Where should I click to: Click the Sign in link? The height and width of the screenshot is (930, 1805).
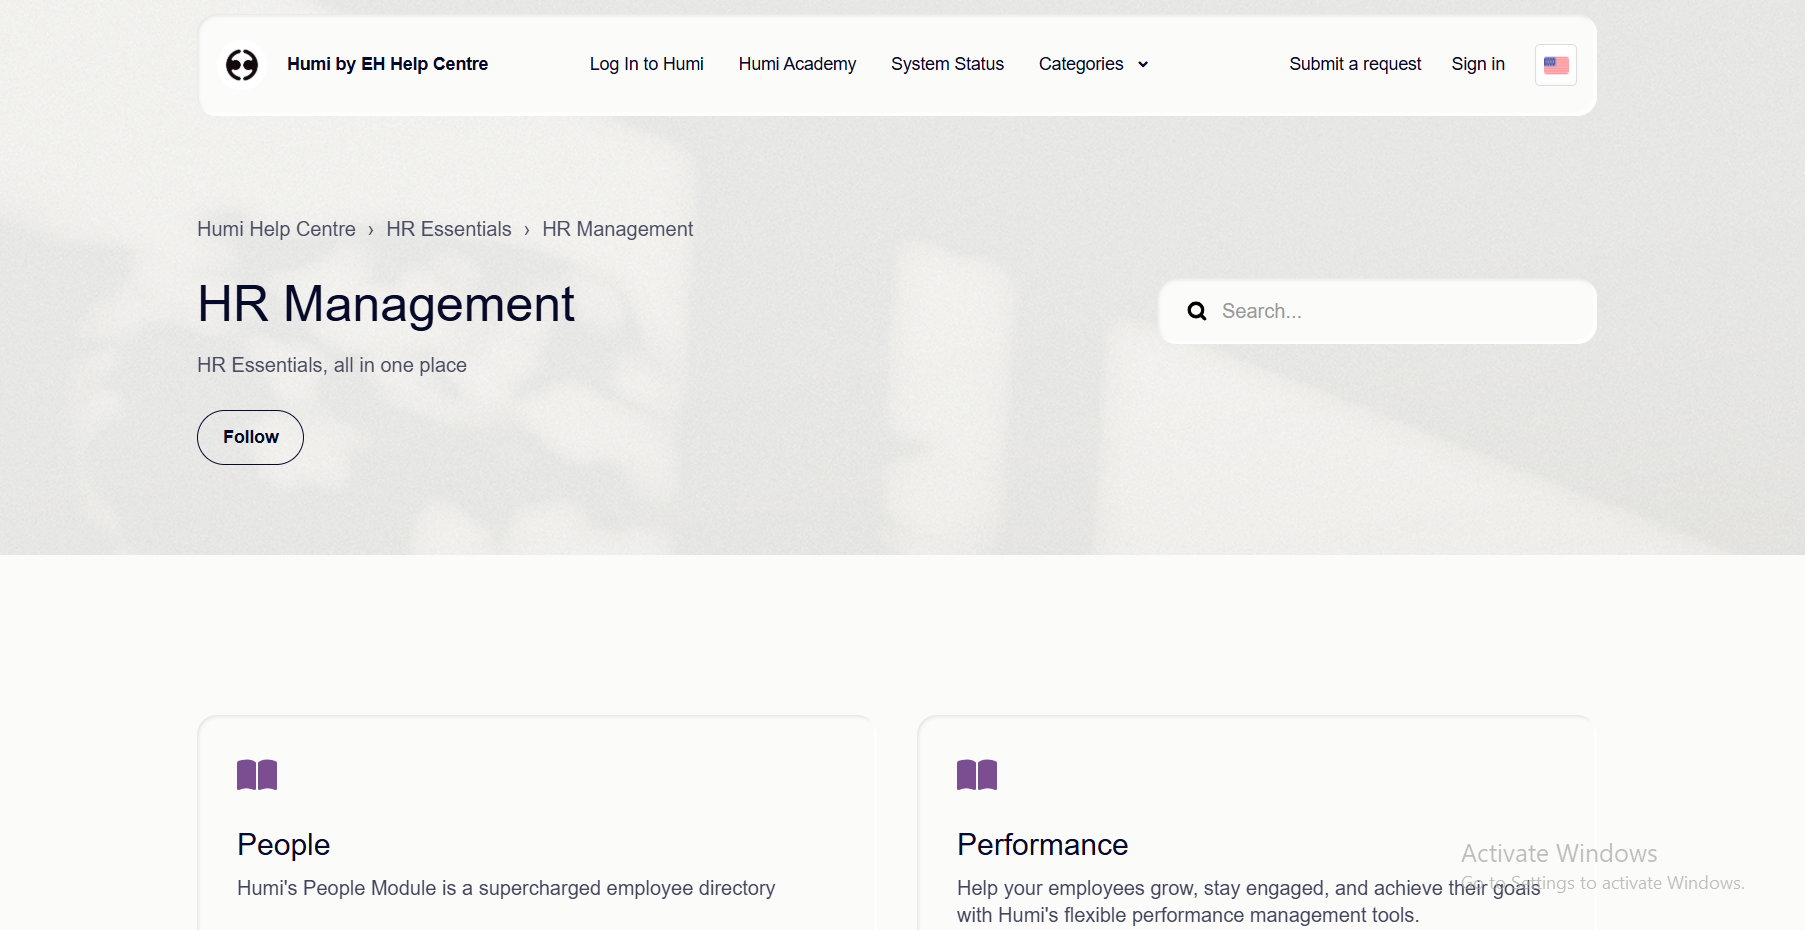(x=1478, y=64)
